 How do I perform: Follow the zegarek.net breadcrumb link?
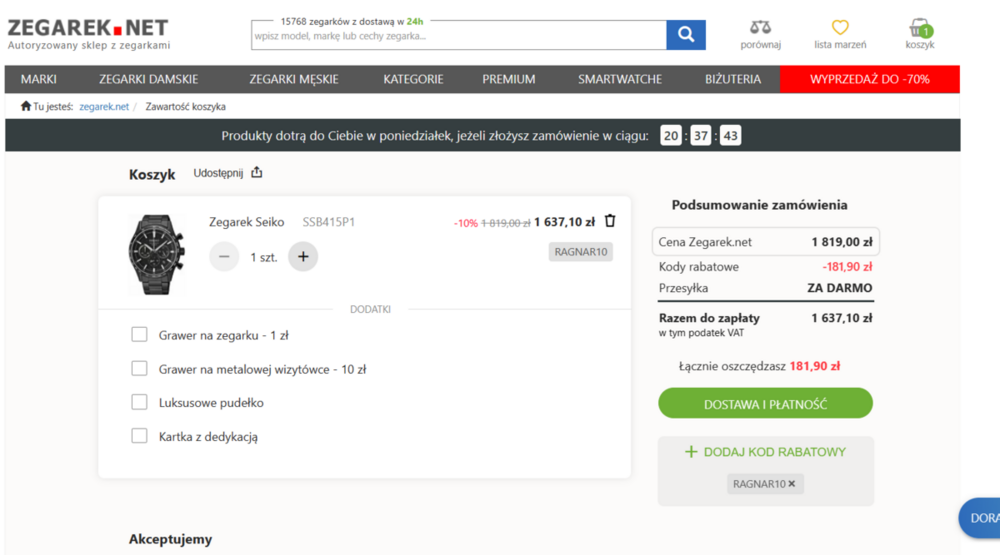click(104, 106)
